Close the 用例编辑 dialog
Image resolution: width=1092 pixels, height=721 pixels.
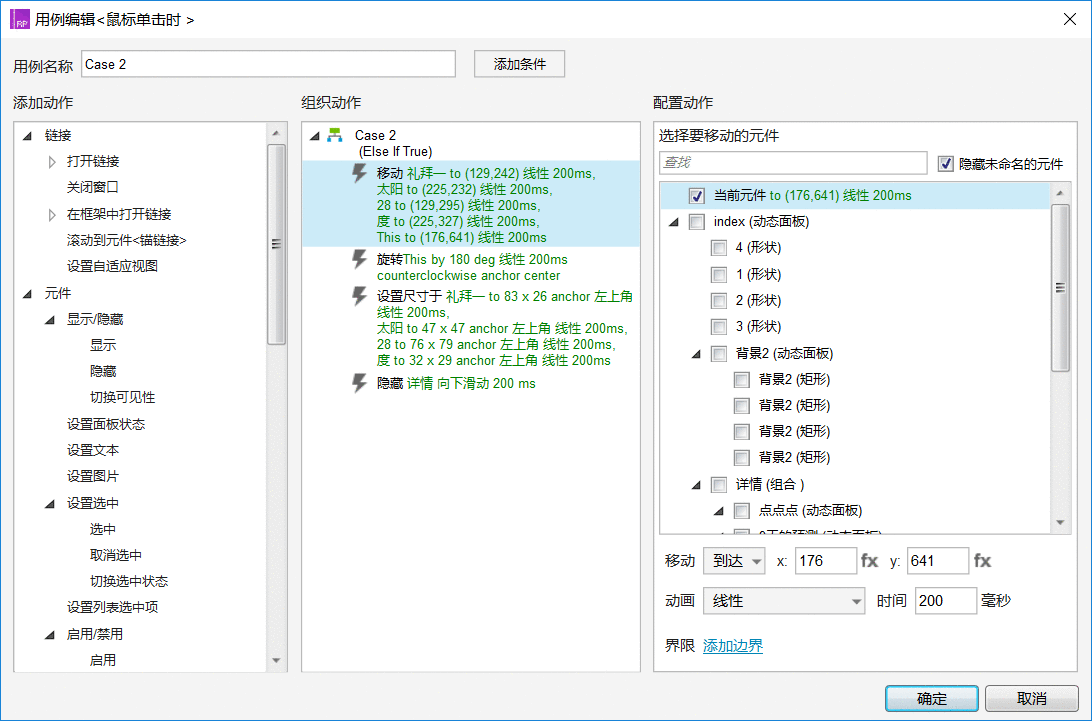[1070, 20]
